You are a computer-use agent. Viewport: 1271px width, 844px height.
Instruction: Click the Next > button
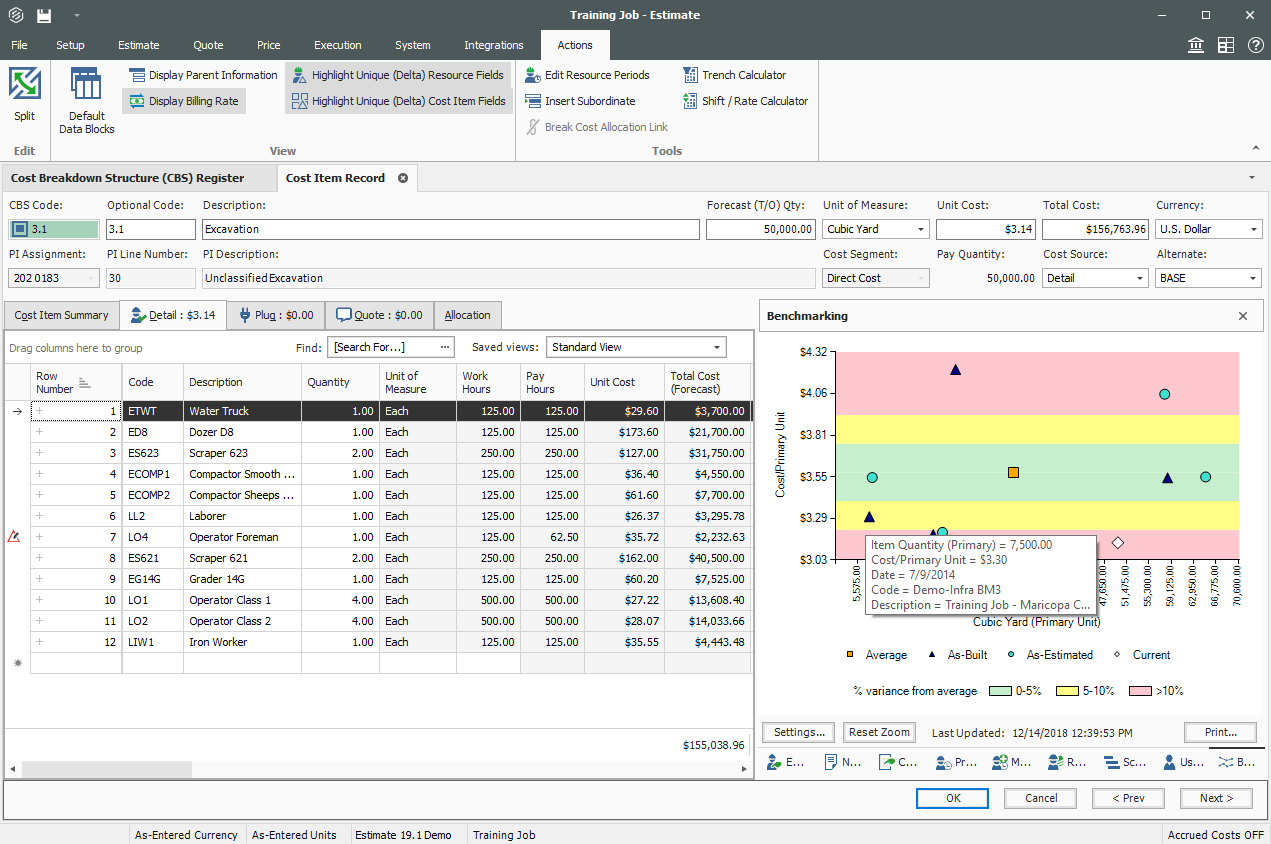pyautogui.click(x=1216, y=798)
